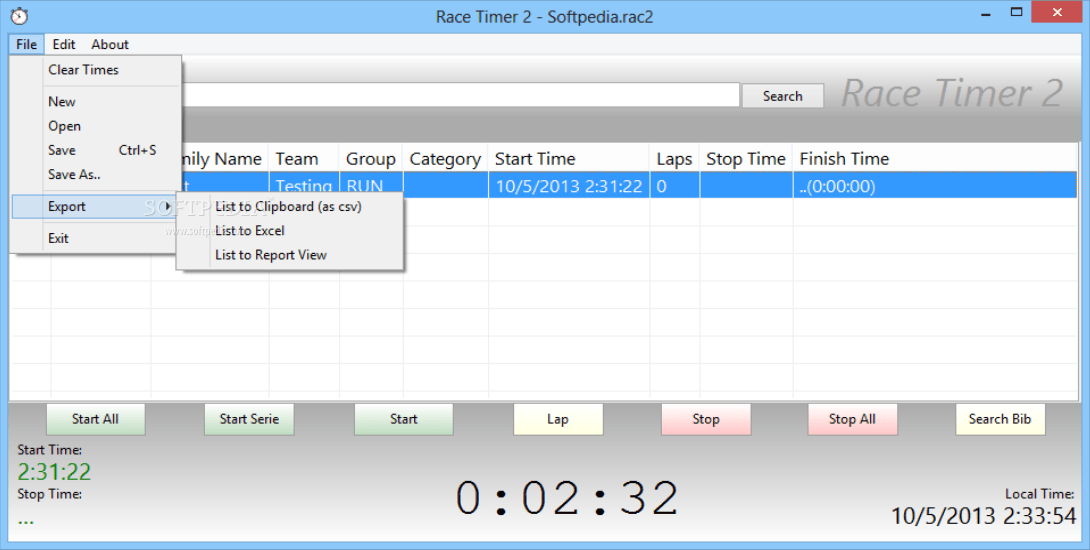Choose Save in the File menu
The image size is (1090, 550).
pos(96,150)
